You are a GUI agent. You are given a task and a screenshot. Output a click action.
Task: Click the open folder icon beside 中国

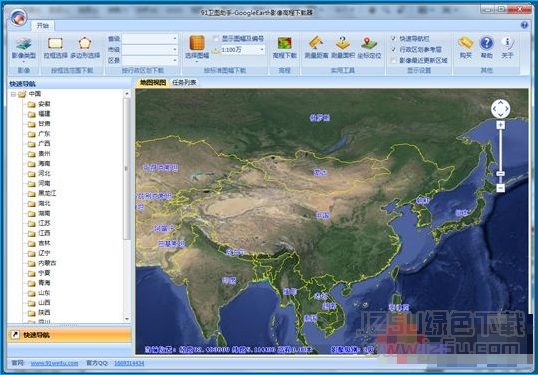click(22, 94)
